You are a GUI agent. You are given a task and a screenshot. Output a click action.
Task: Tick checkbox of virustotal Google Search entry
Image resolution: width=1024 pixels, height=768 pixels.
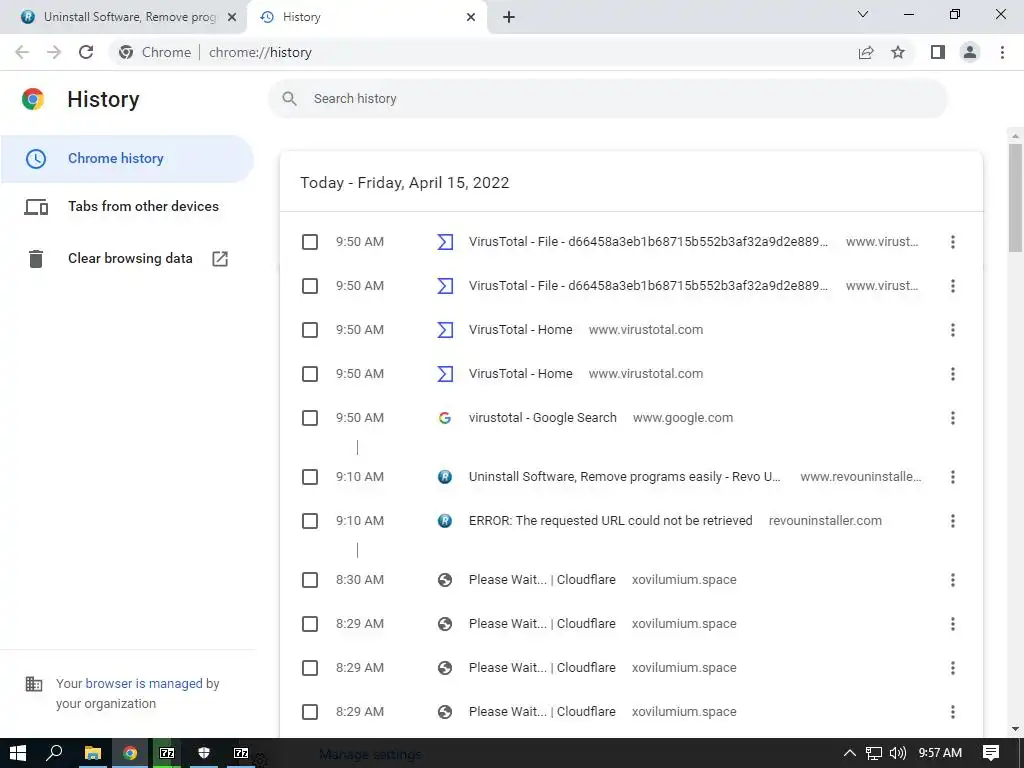[x=310, y=418]
